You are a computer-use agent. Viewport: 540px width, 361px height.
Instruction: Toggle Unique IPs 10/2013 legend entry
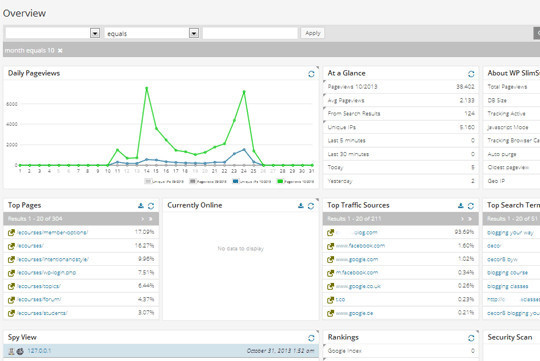click(x=252, y=181)
